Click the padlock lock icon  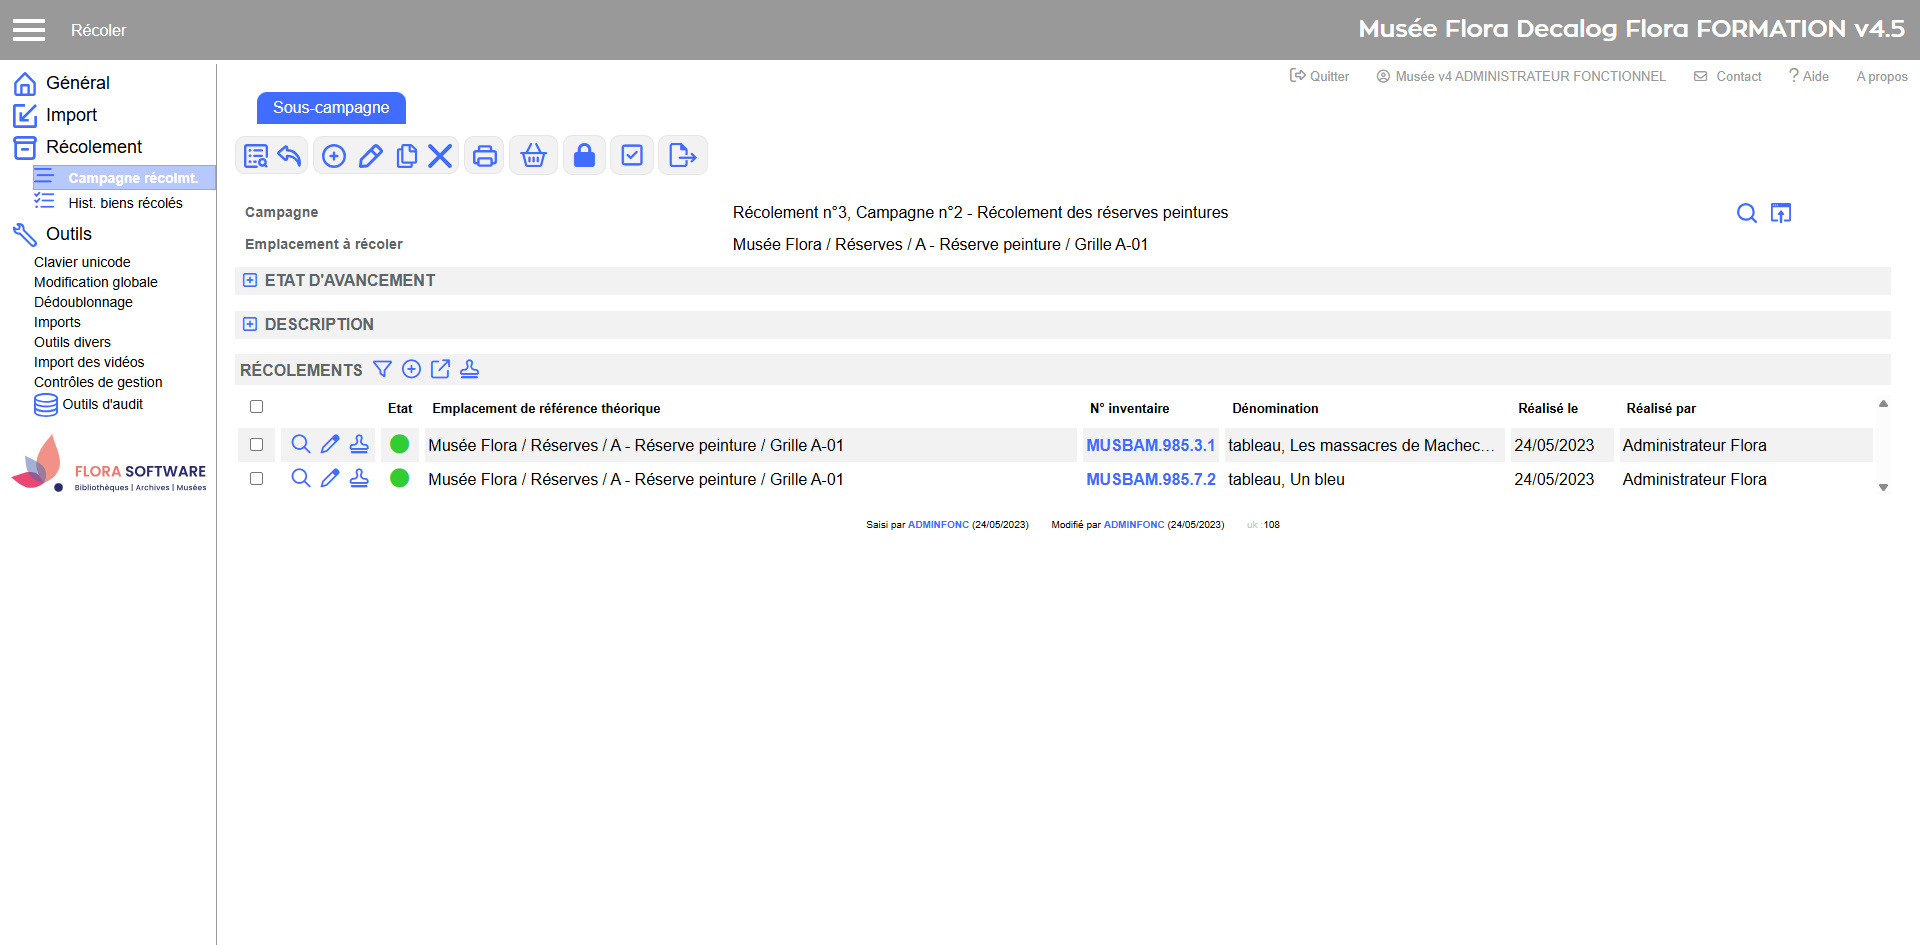(584, 156)
